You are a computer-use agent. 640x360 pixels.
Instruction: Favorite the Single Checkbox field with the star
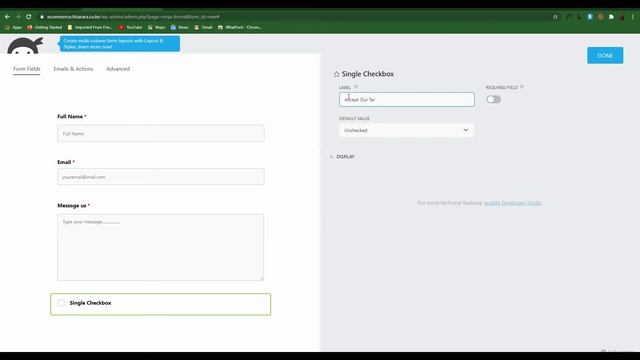pyautogui.click(x=336, y=74)
